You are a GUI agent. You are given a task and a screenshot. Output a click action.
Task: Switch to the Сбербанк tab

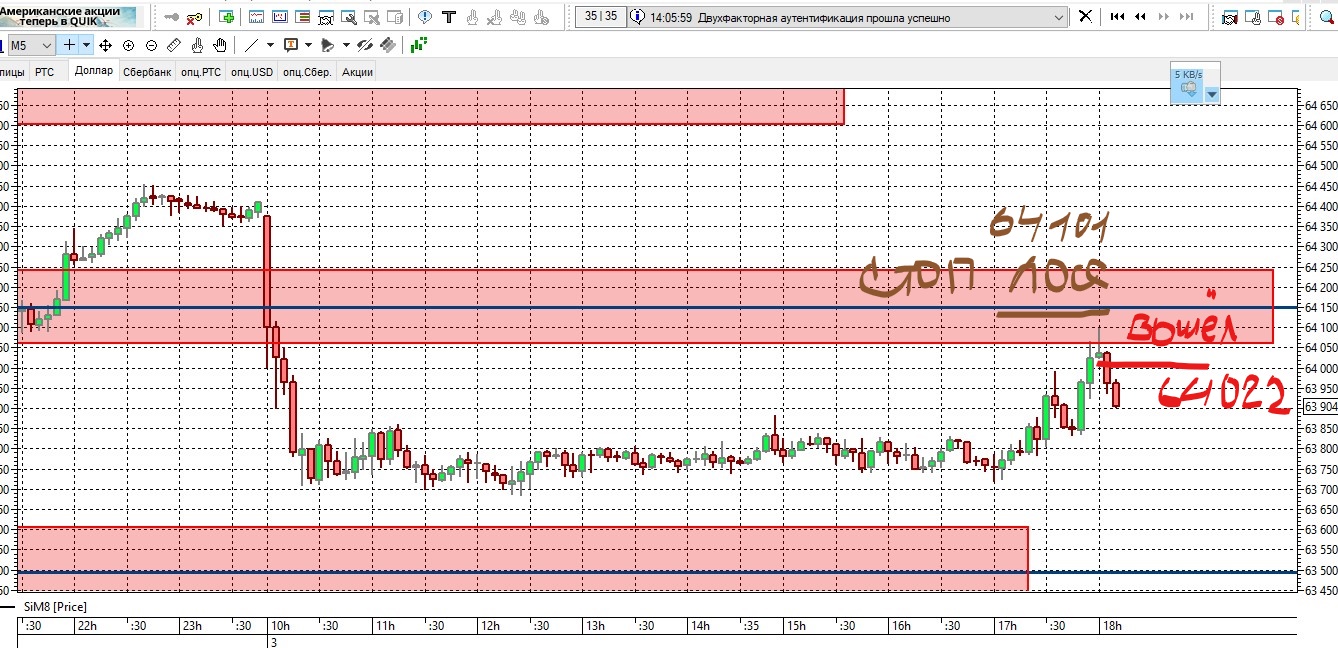click(x=147, y=72)
